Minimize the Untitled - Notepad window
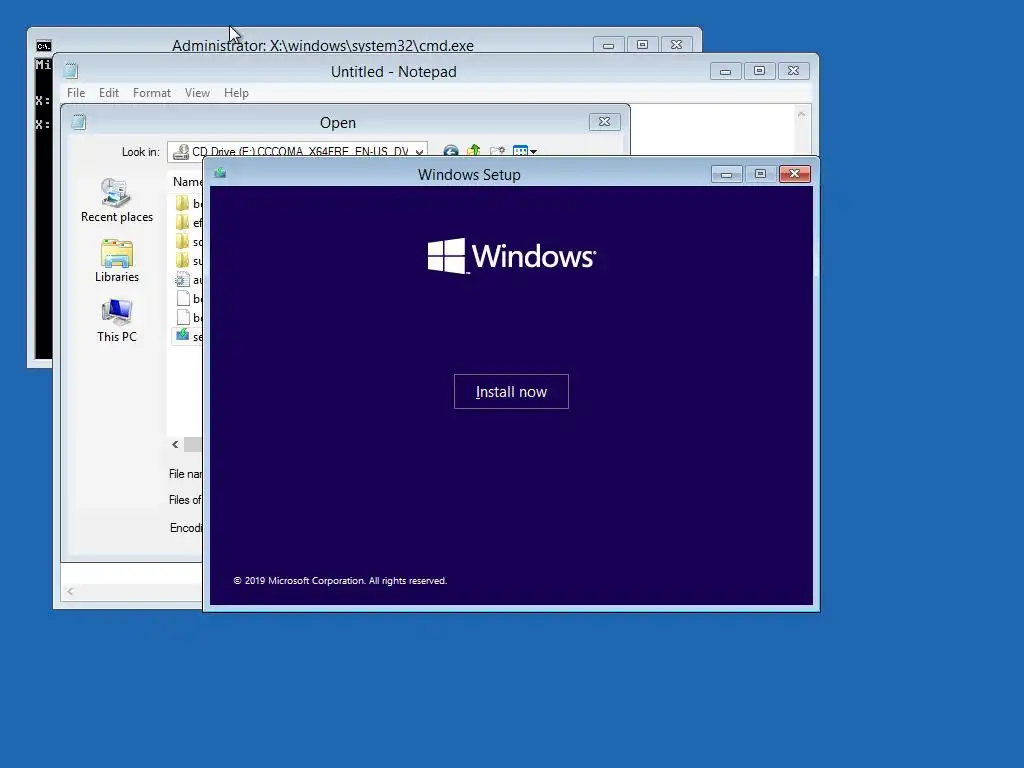1024x768 pixels. click(x=725, y=71)
